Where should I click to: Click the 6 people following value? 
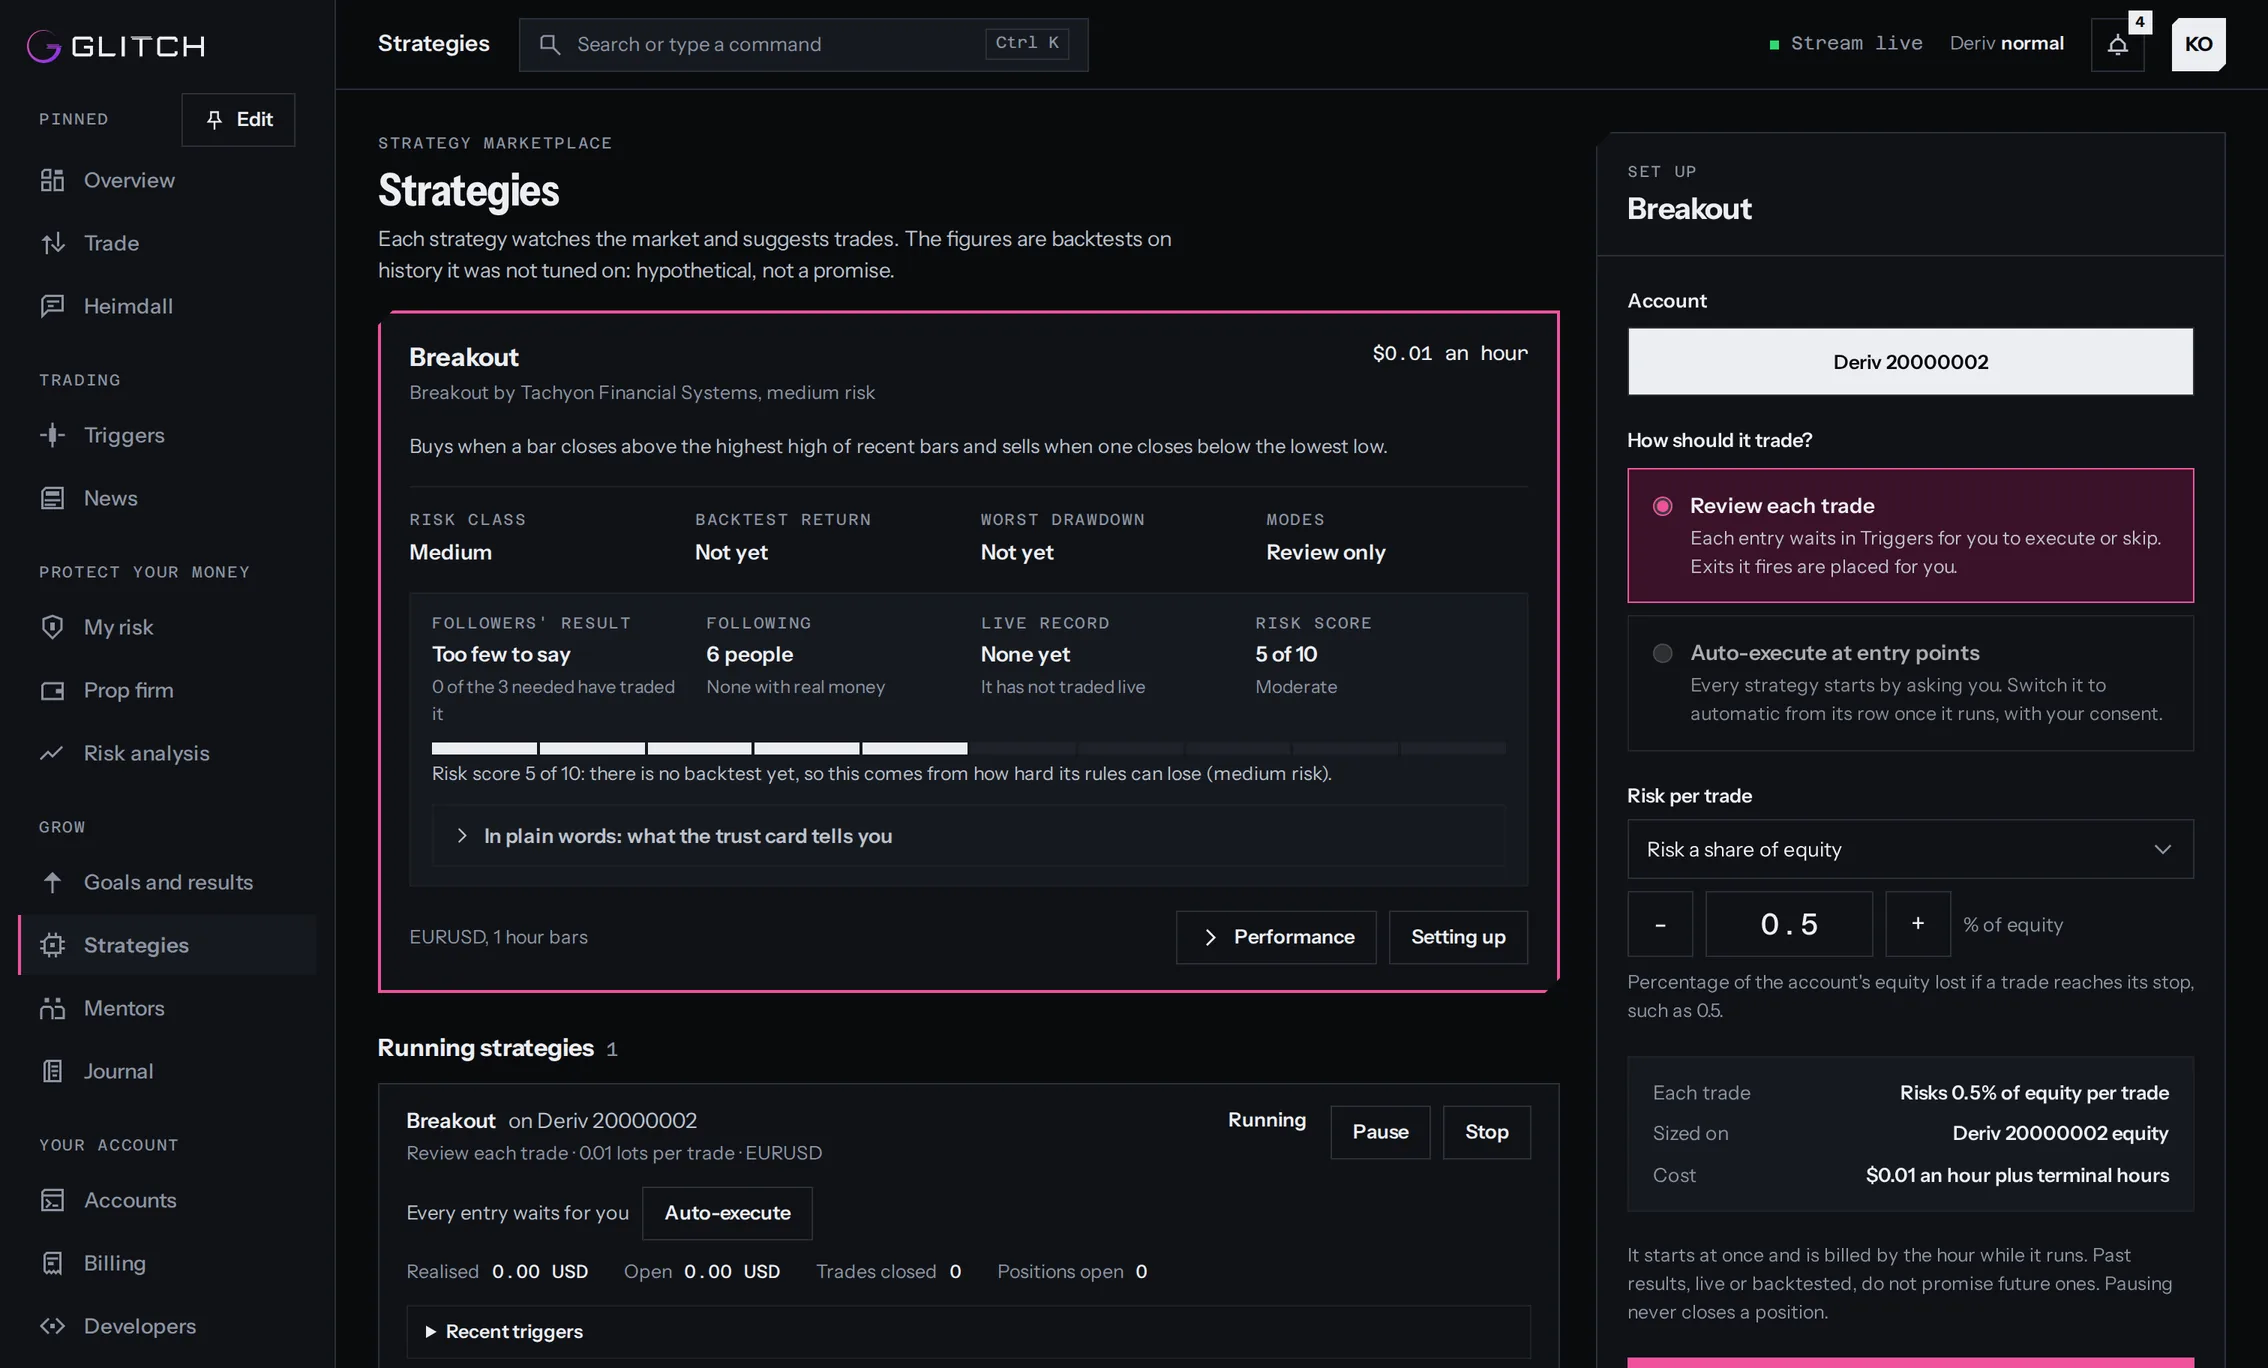tap(749, 654)
